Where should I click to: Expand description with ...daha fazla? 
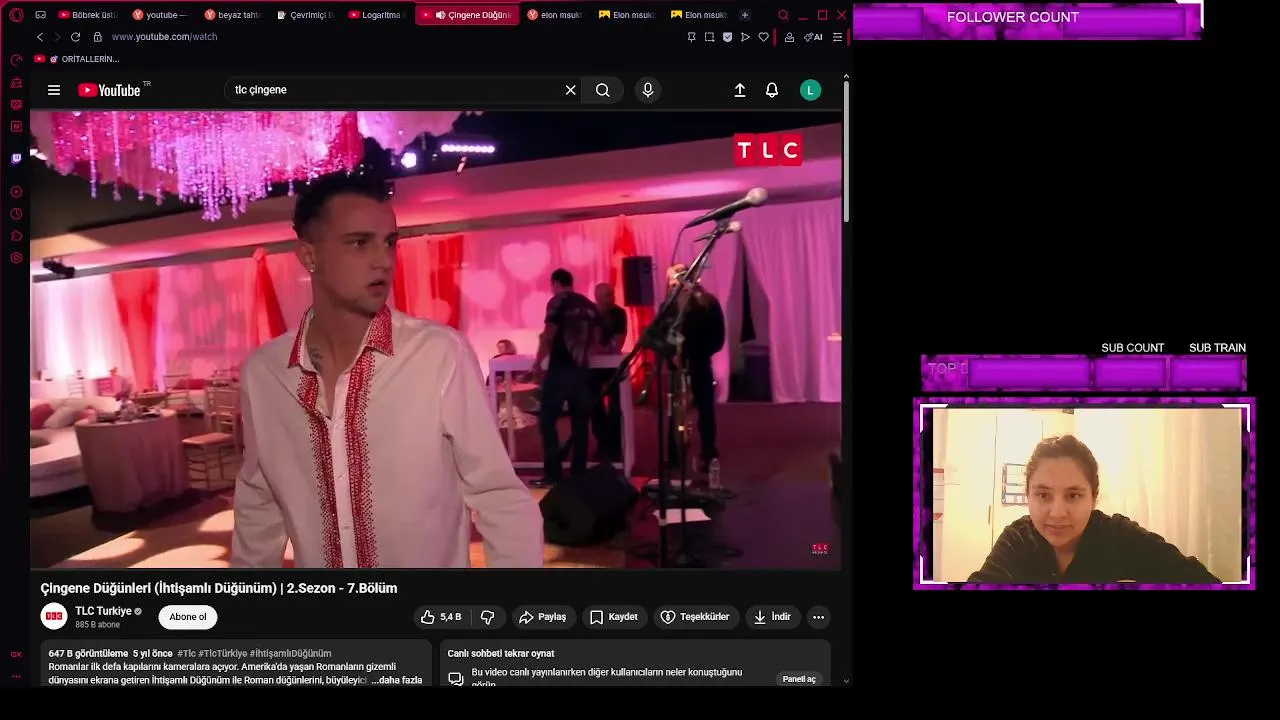[397, 680]
